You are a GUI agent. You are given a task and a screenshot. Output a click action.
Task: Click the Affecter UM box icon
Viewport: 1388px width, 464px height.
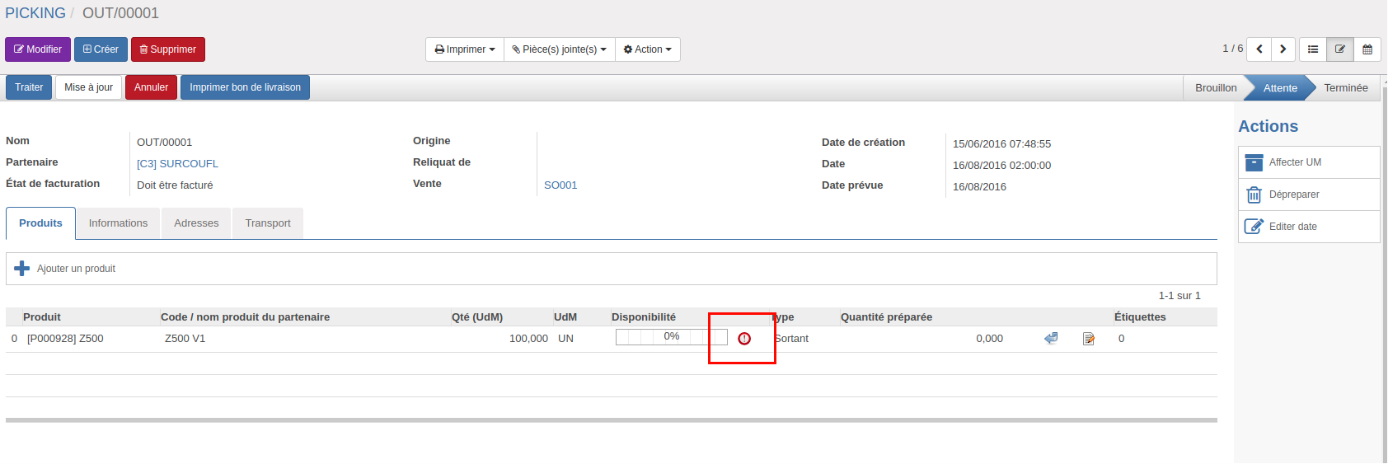[1254, 162]
